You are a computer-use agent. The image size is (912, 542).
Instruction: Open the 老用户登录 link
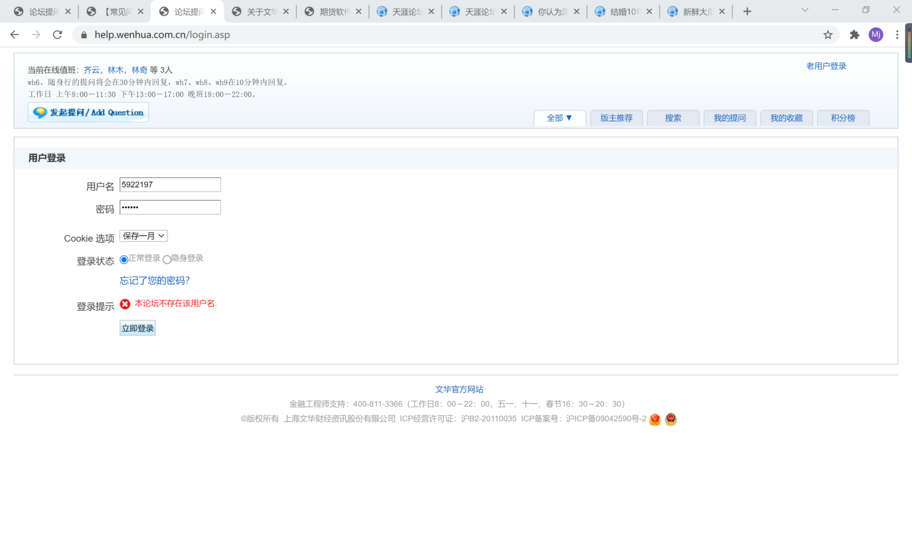[826, 66]
